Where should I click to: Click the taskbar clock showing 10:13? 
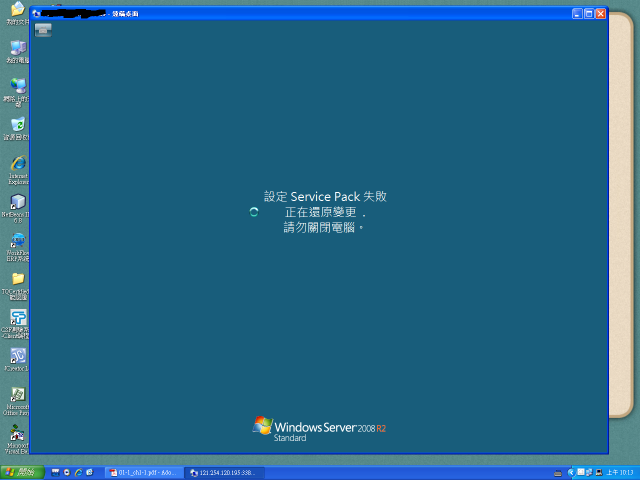(x=620, y=473)
